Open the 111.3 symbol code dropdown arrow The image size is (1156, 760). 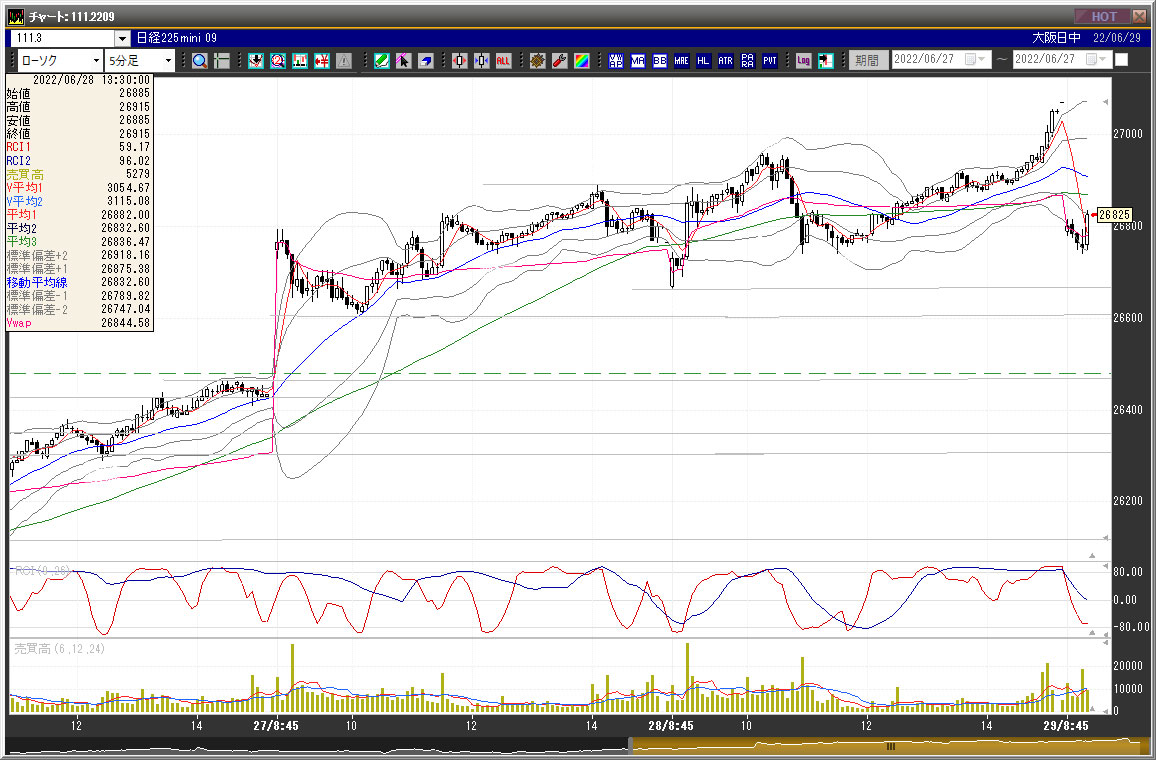(122, 38)
